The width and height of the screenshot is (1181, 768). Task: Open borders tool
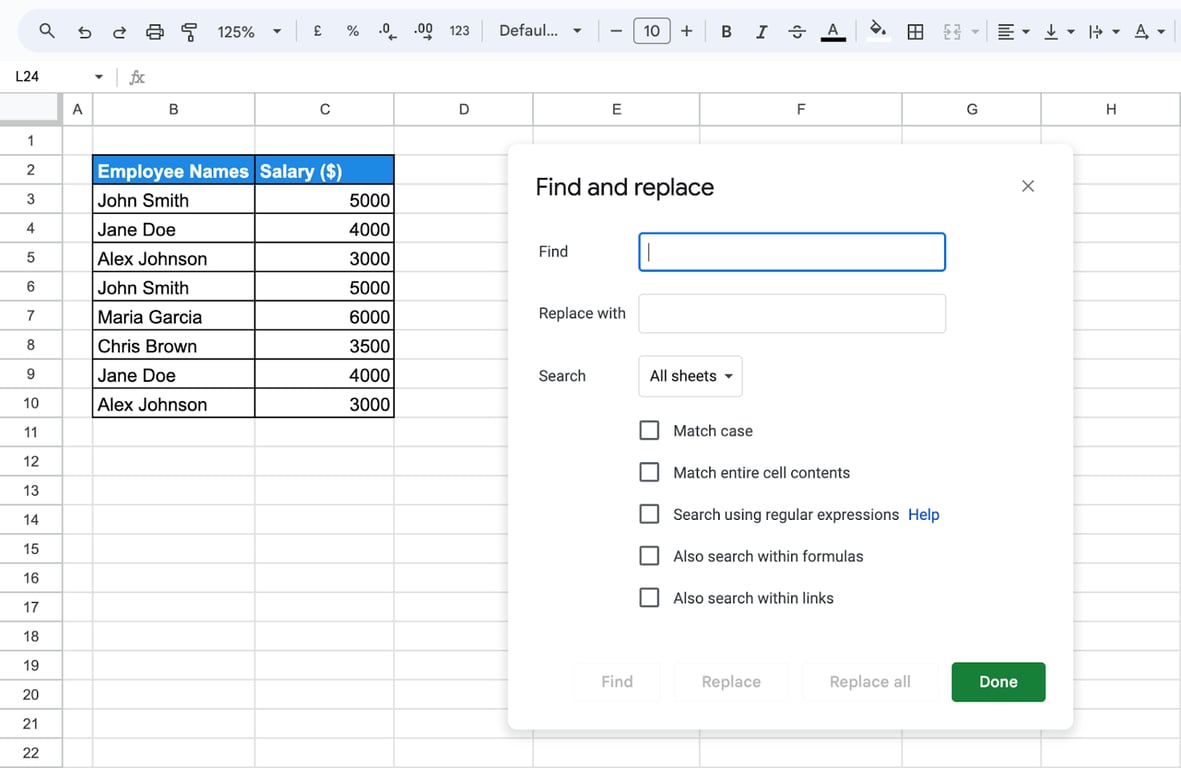point(915,32)
